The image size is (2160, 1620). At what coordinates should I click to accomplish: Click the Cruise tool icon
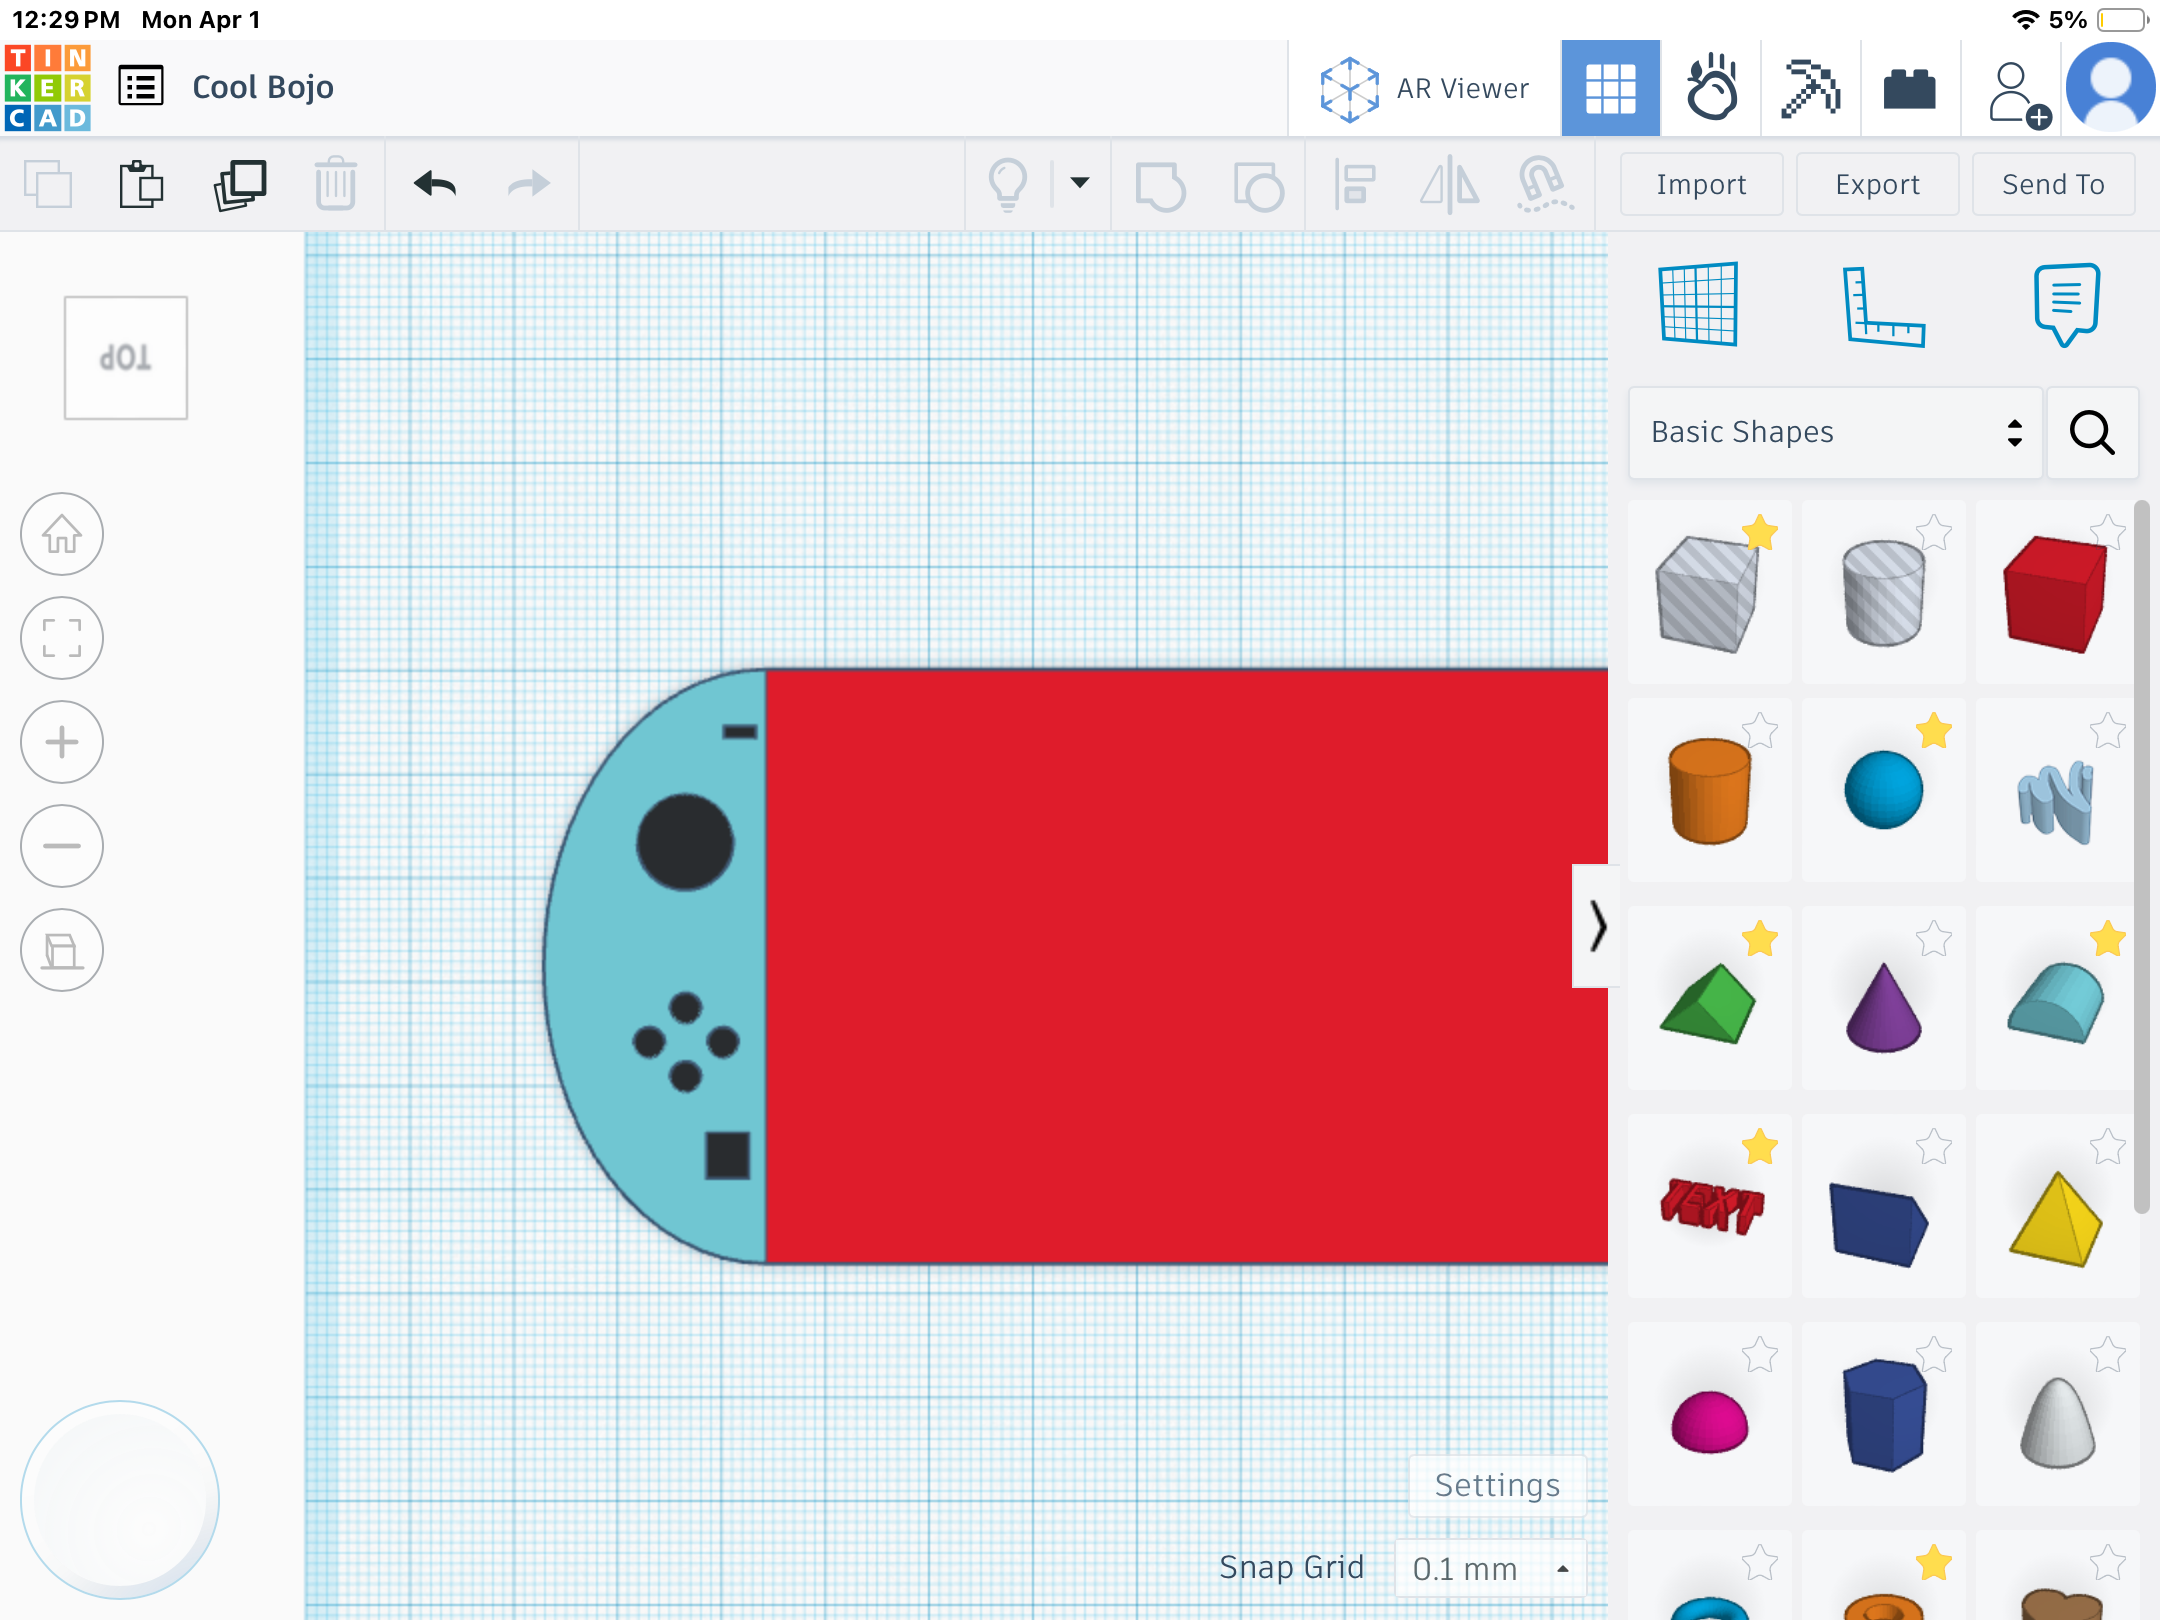(1544, 185)
